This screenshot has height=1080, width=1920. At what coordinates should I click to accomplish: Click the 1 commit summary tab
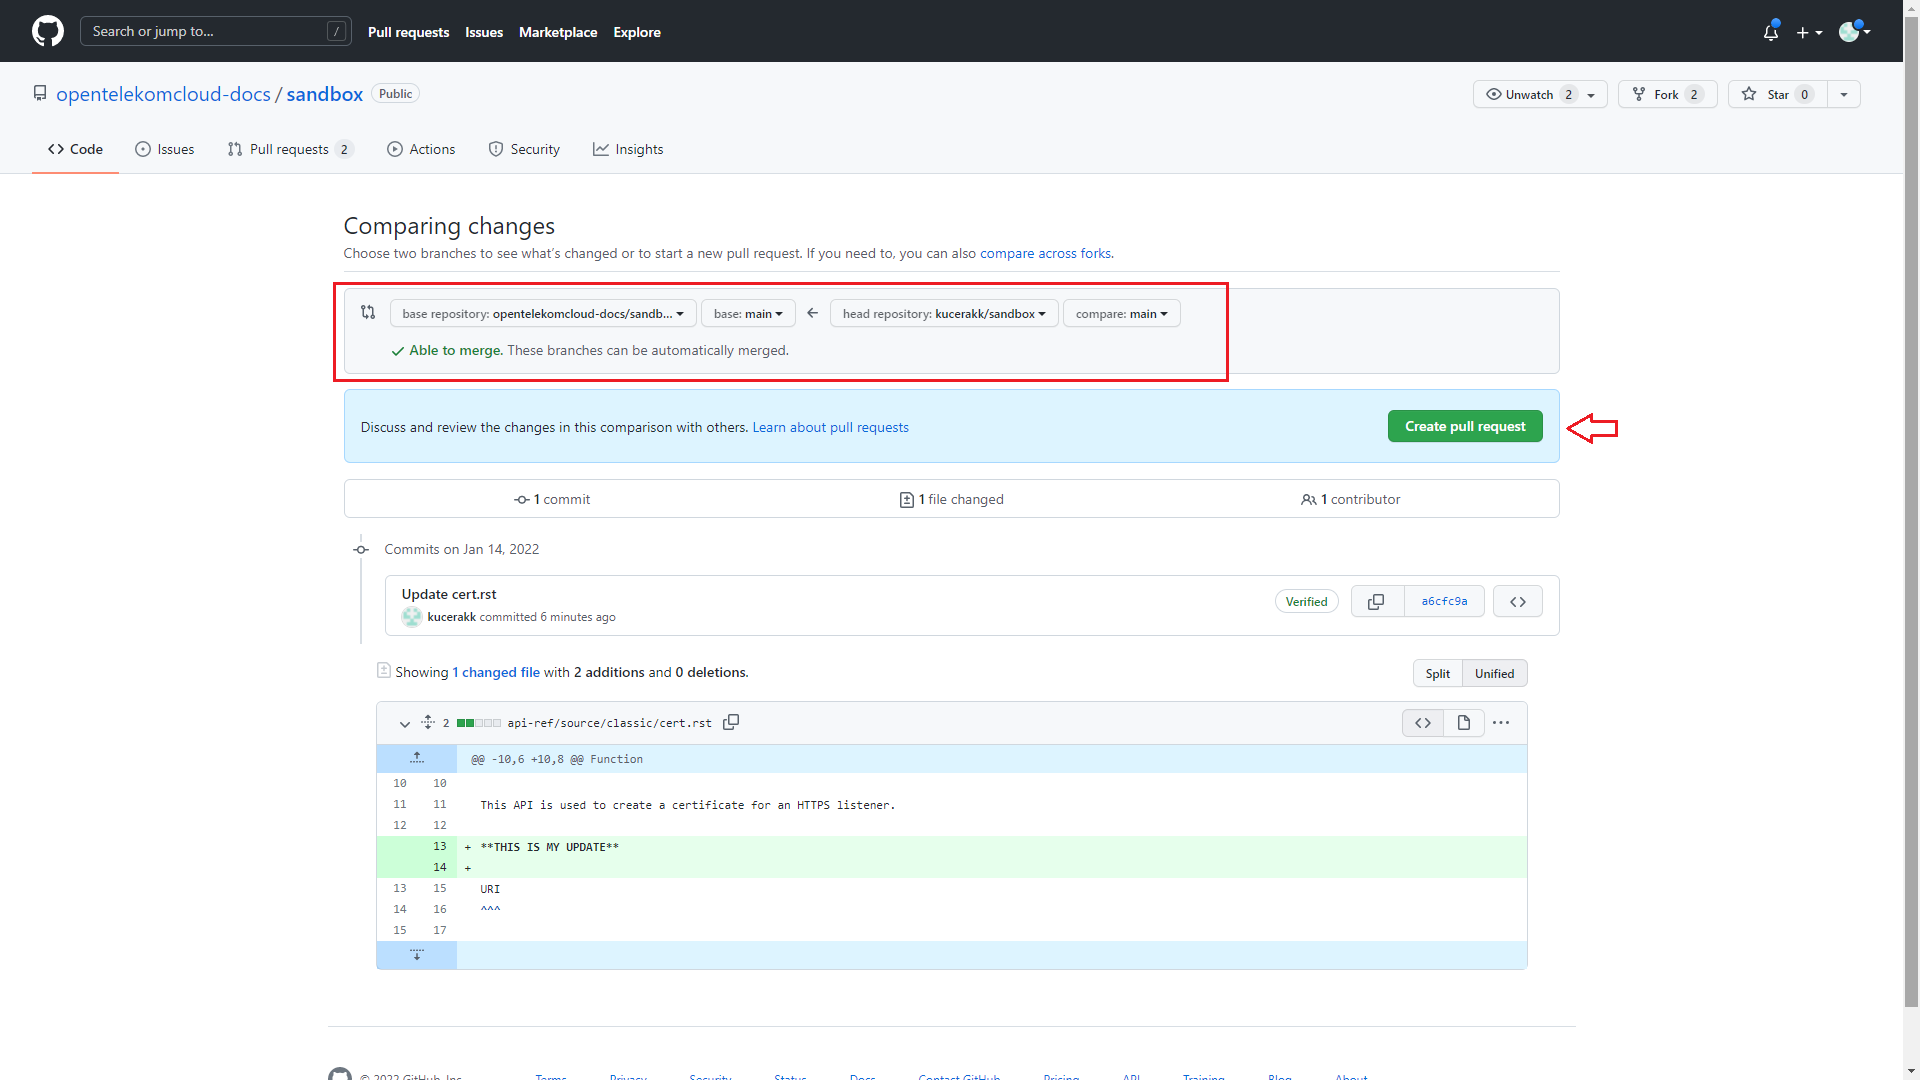(552, 499)
